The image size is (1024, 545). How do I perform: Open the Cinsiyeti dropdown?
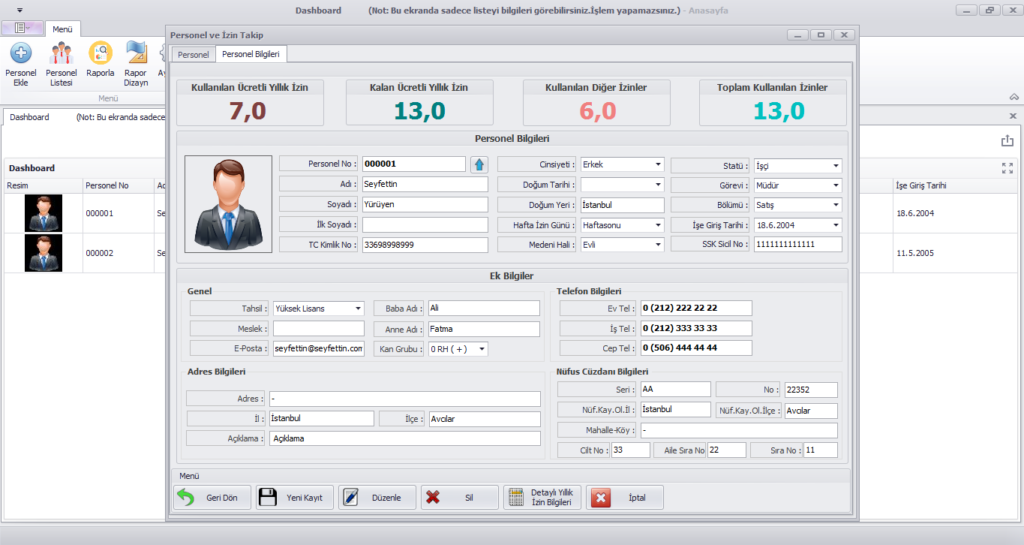tap(658, 164)
